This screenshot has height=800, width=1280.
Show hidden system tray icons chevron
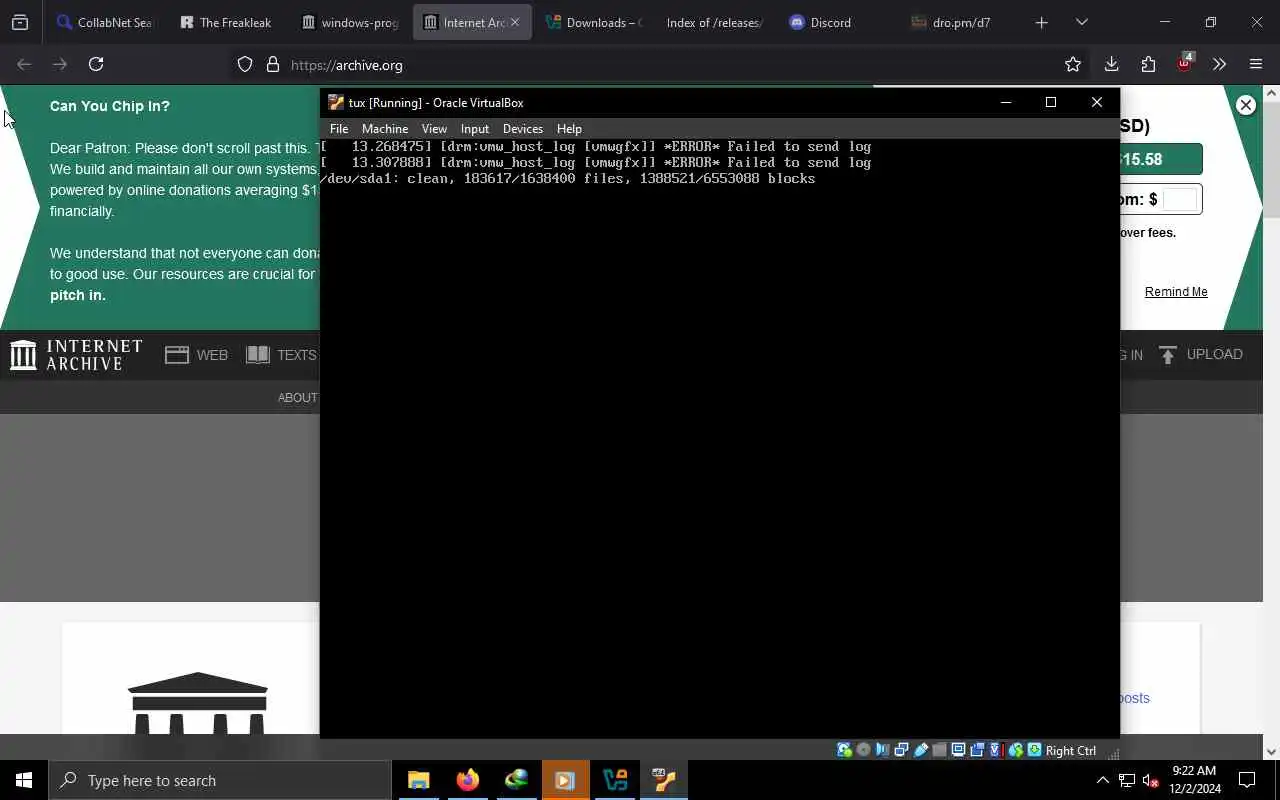1102,780
